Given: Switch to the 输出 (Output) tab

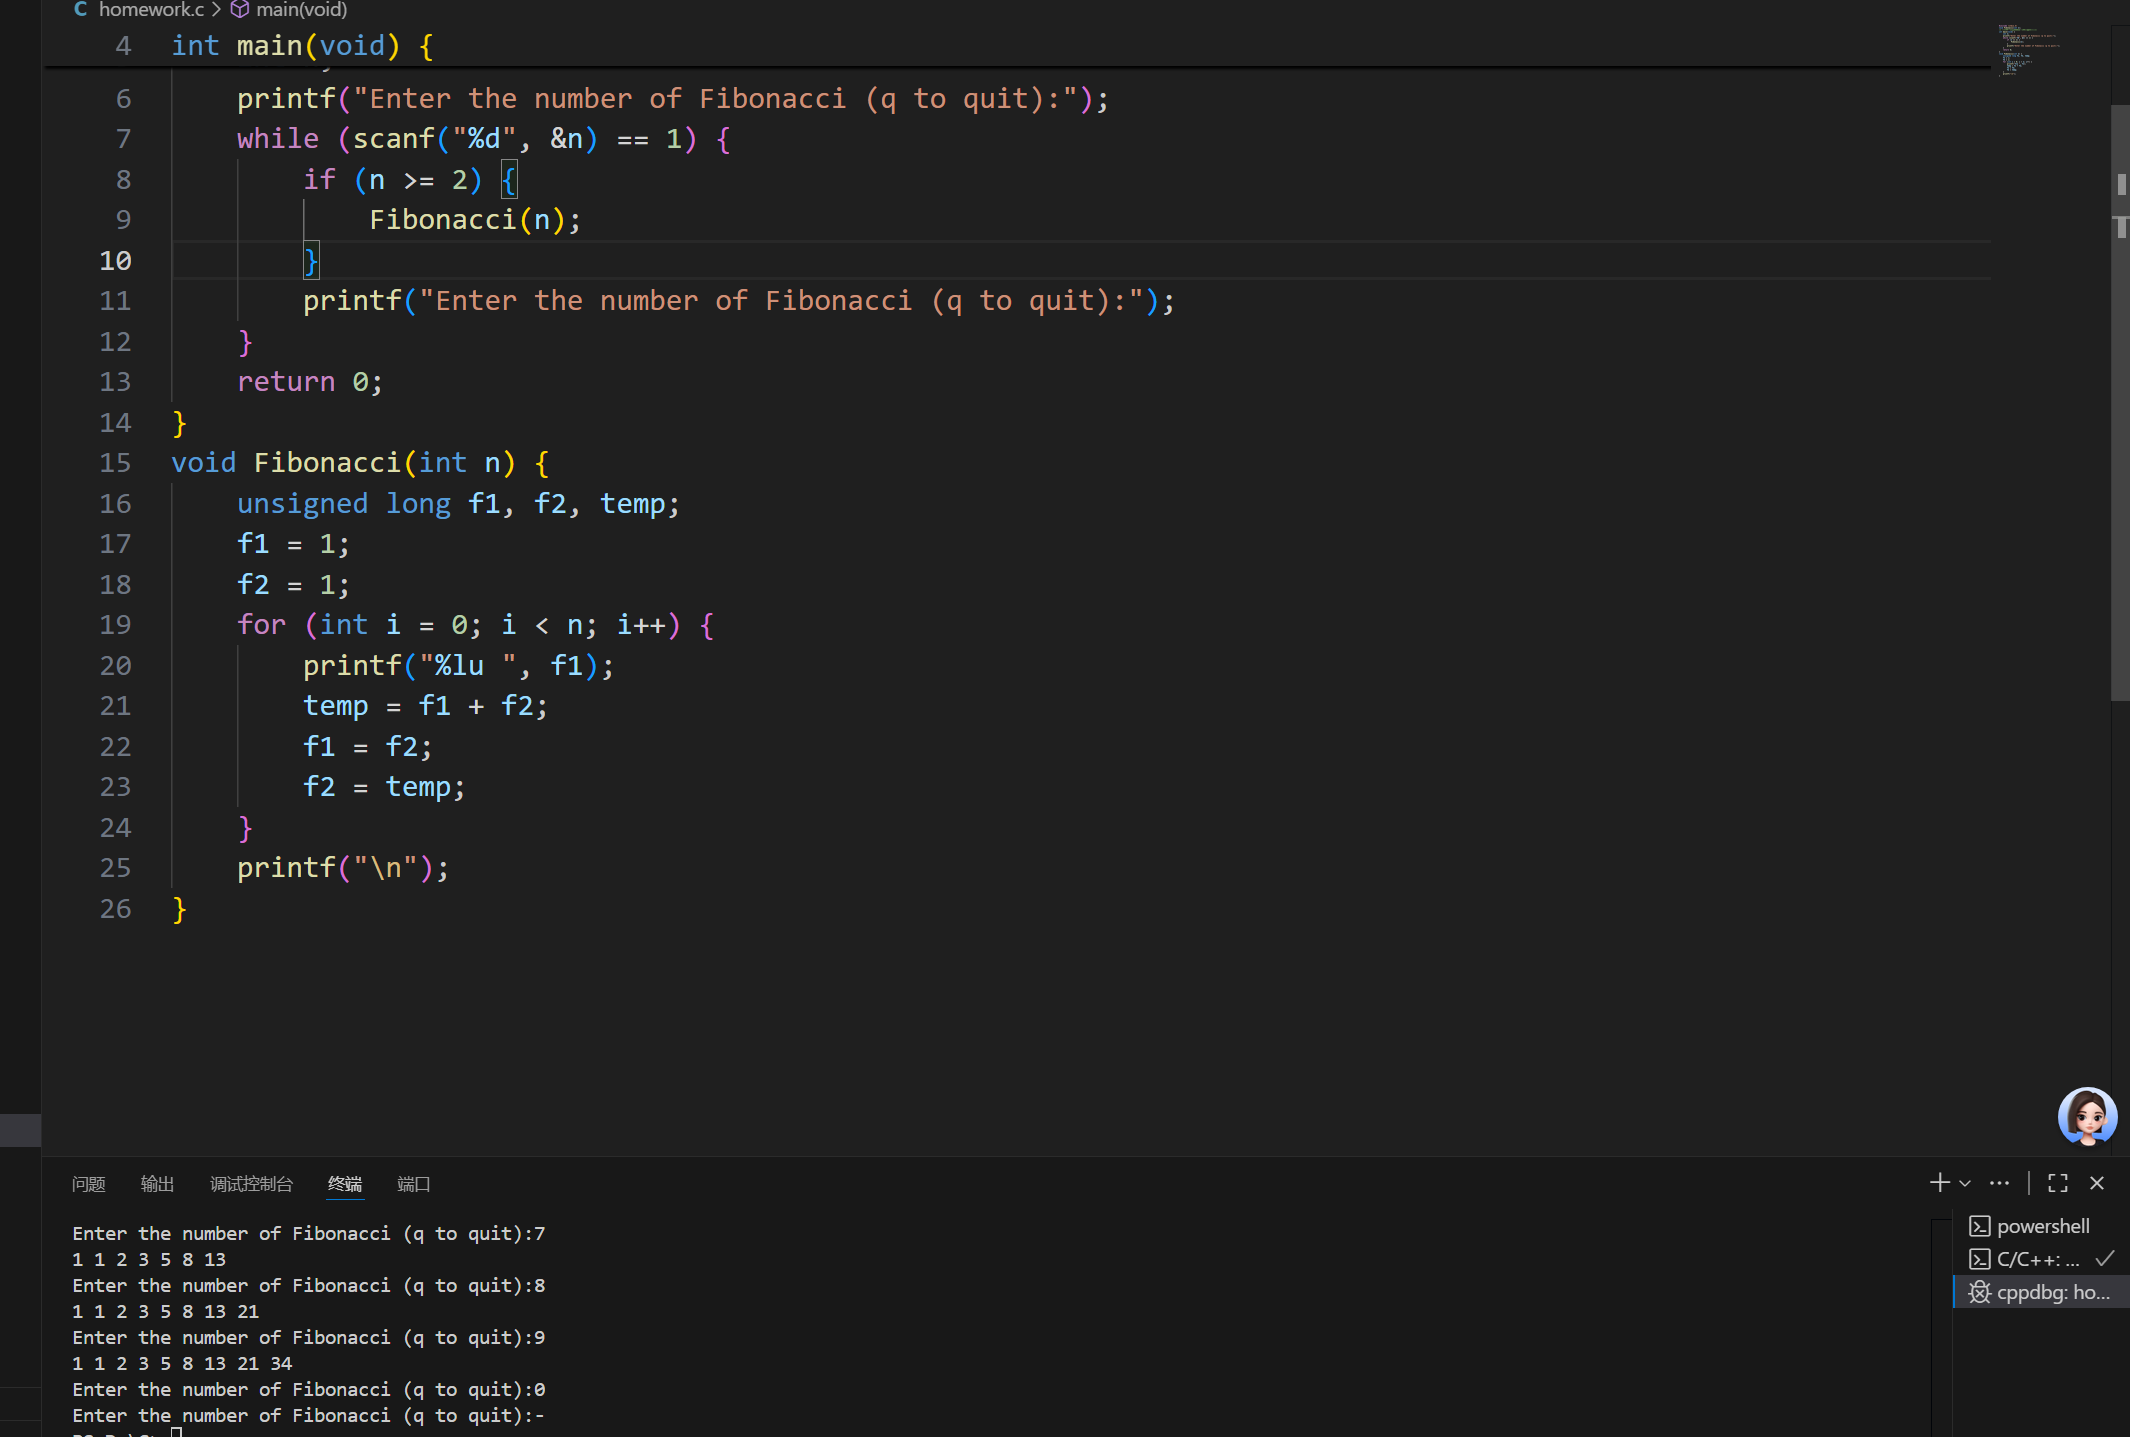Looking at the screenshot, I should point(157,1184).
